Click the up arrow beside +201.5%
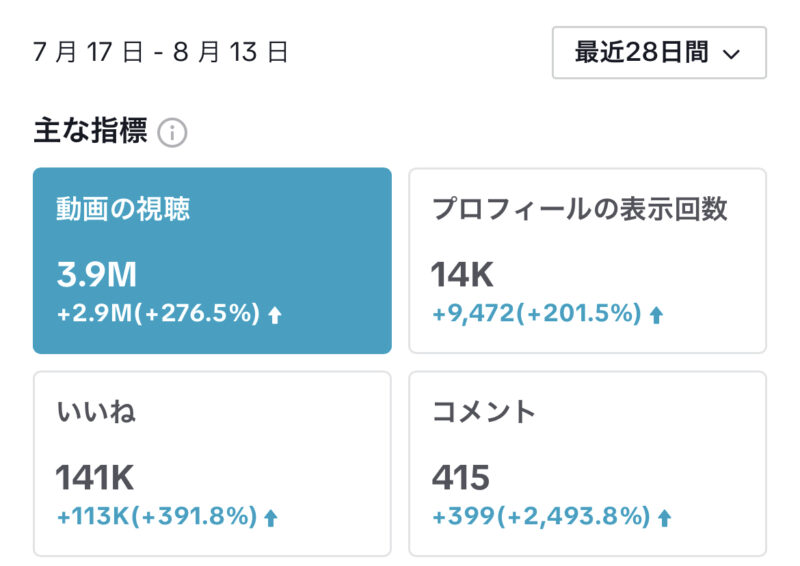This screenshot has width=800, height=566. click(x=656, y=315)
